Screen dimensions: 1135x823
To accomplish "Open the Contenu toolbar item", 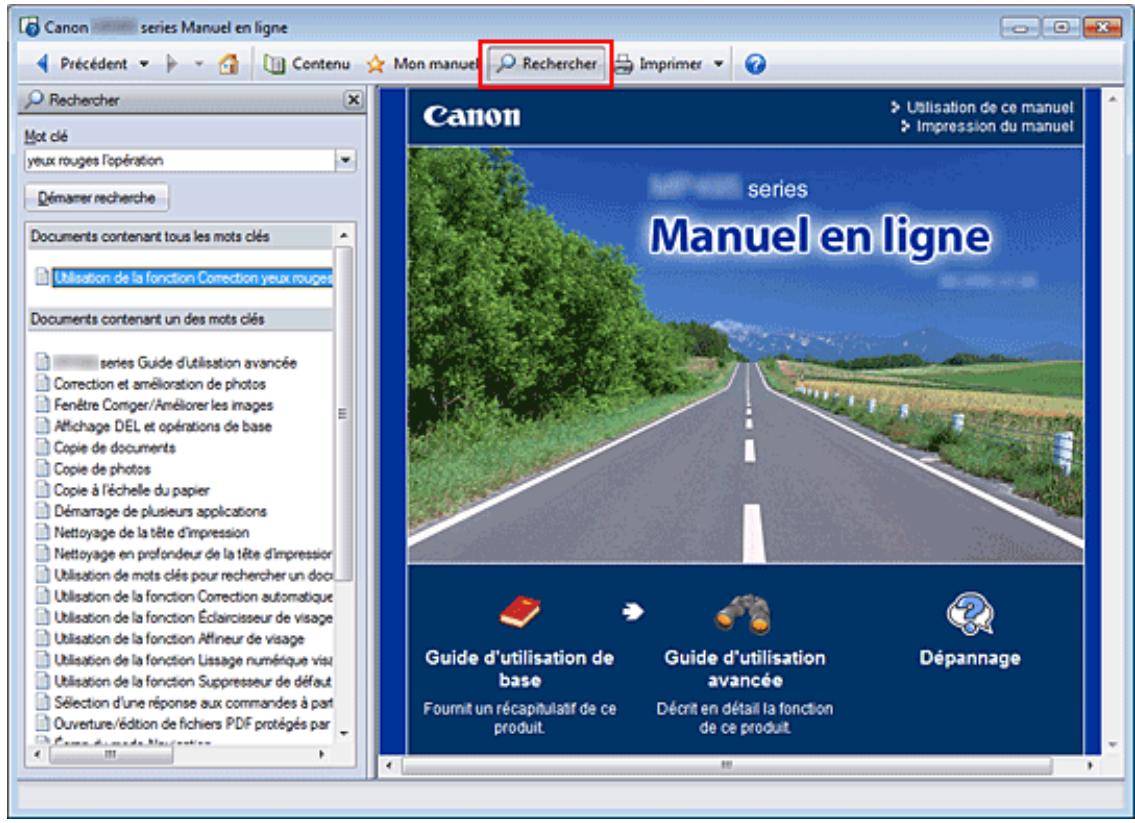I will (x=306, y=64).
